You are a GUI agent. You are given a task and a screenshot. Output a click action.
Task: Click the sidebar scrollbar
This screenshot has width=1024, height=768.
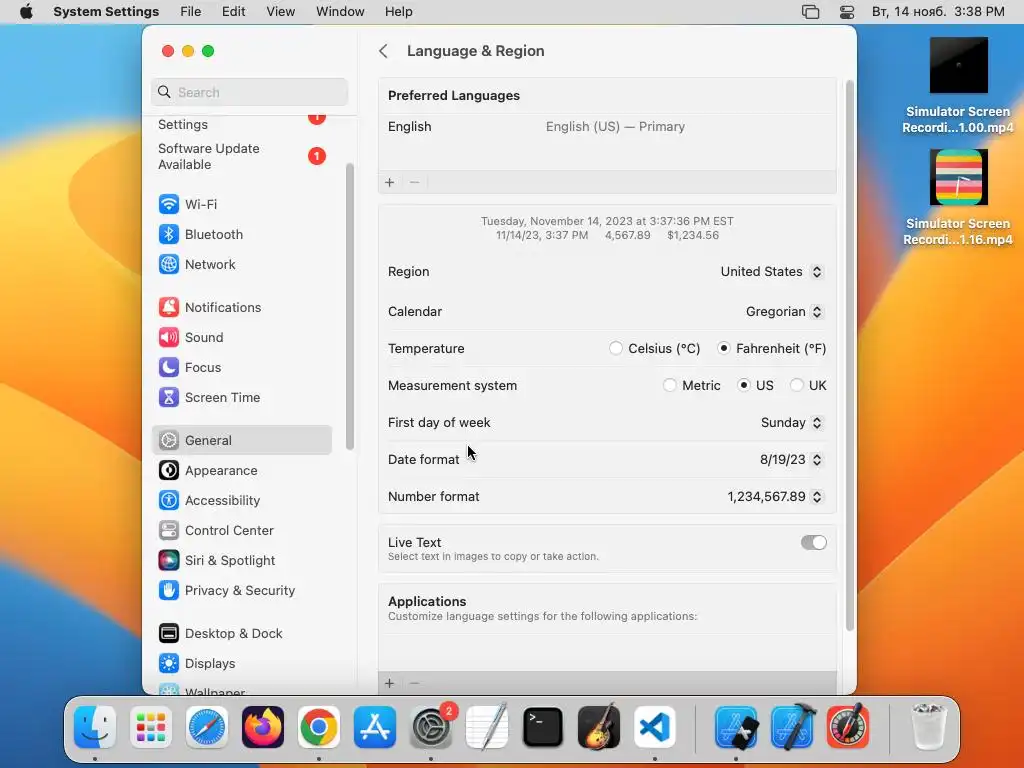350,307
